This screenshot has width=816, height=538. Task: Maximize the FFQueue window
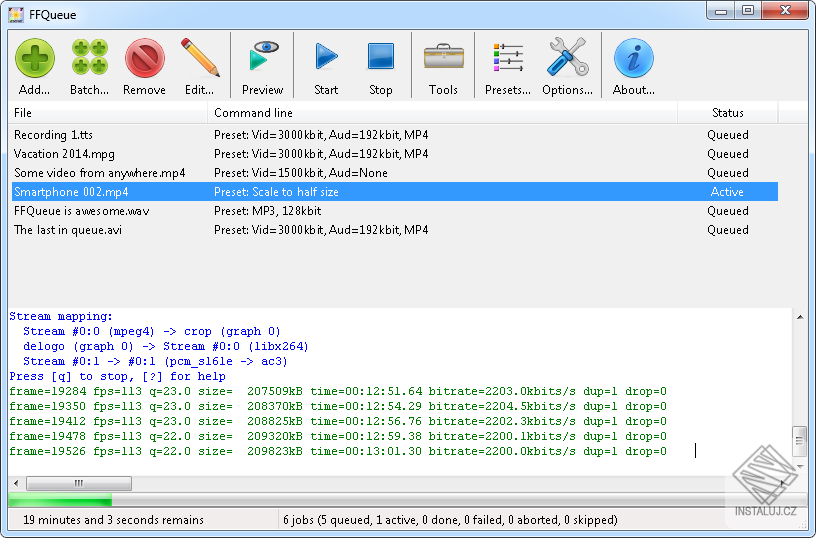[x=748, y=10]
